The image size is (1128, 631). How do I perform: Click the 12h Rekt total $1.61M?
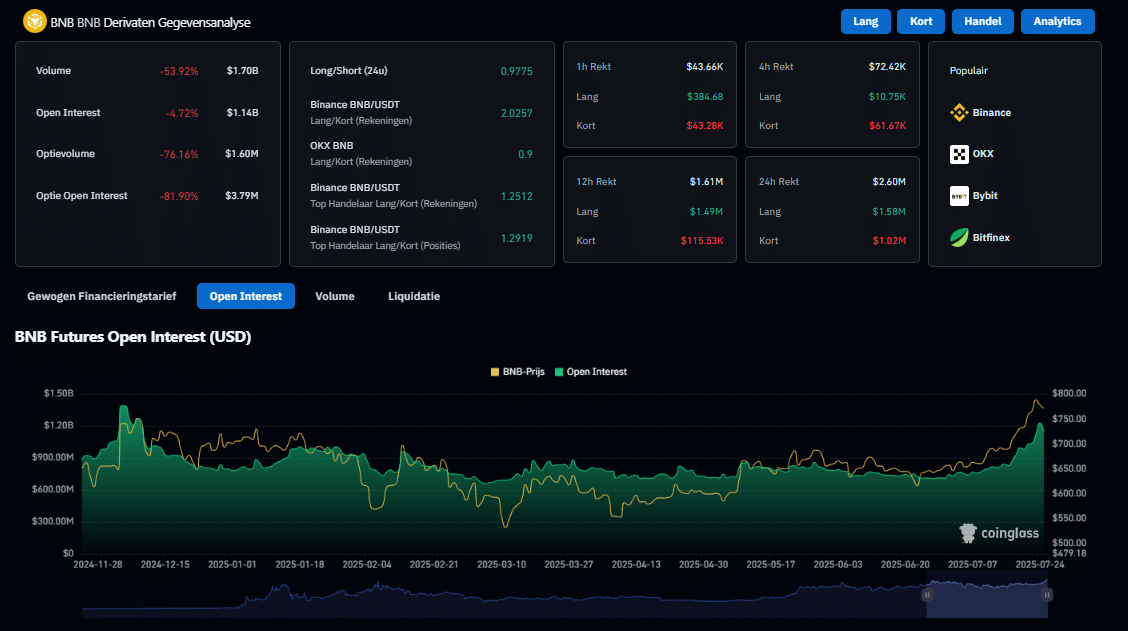point(706,181)
